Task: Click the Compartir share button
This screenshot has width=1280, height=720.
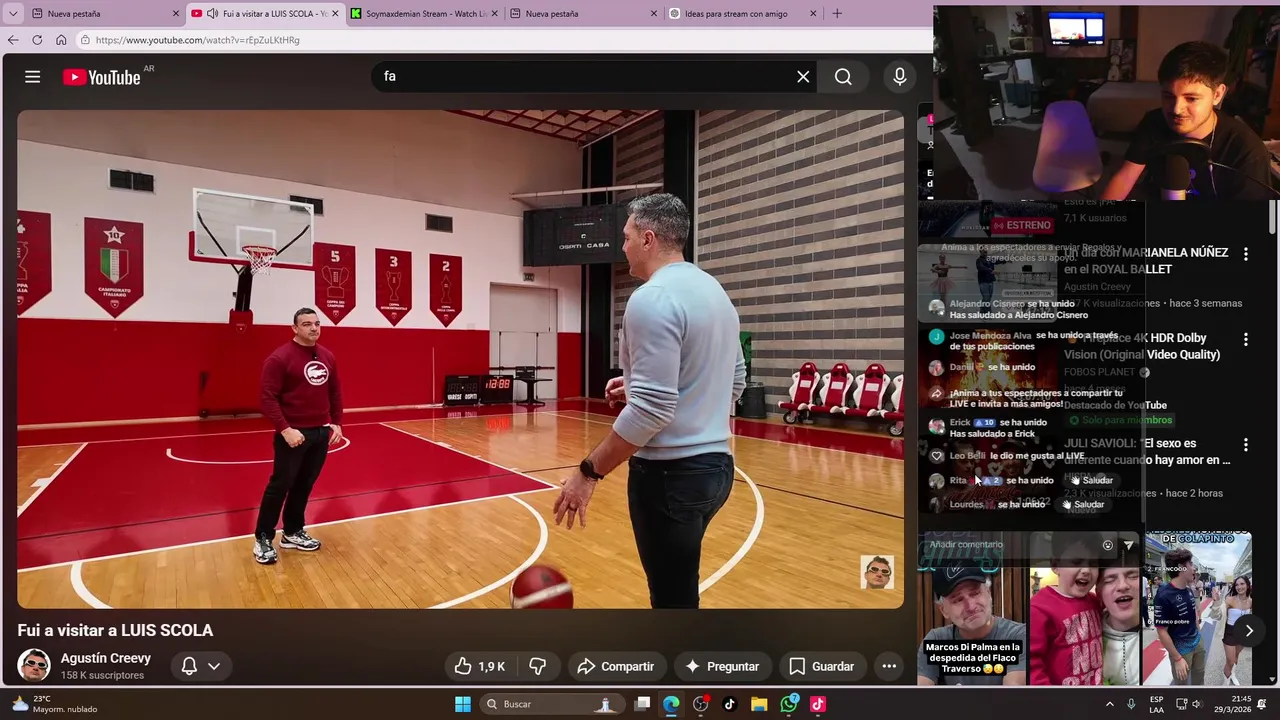Action: point(616,666)
